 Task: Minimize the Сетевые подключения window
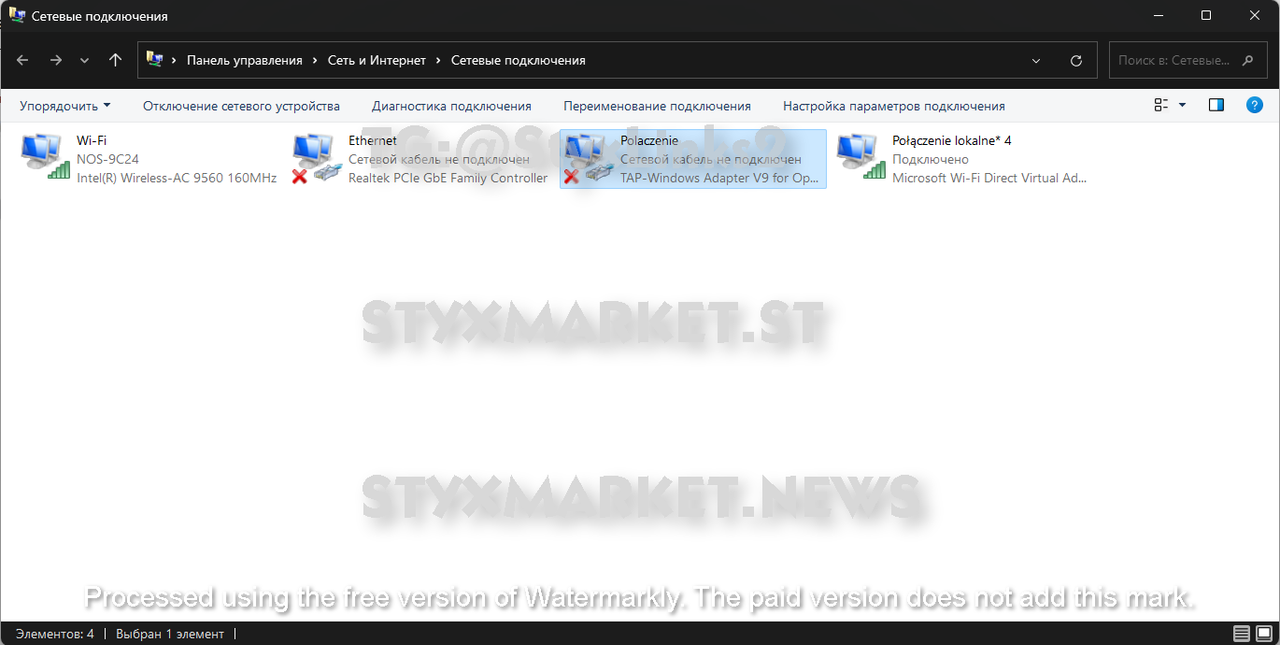1159,16
